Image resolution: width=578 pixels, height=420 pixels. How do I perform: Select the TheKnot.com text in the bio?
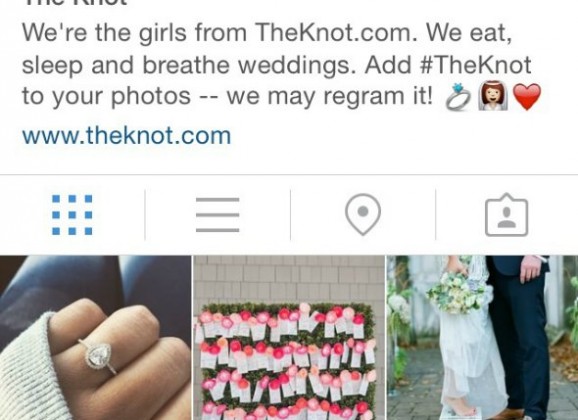coord(336,32)
